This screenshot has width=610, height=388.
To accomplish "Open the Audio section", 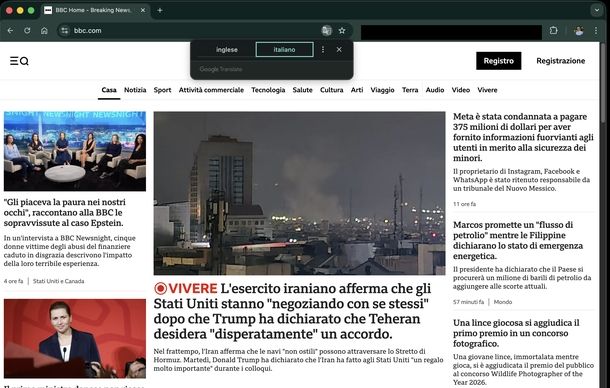I will (x=435, y=90).
